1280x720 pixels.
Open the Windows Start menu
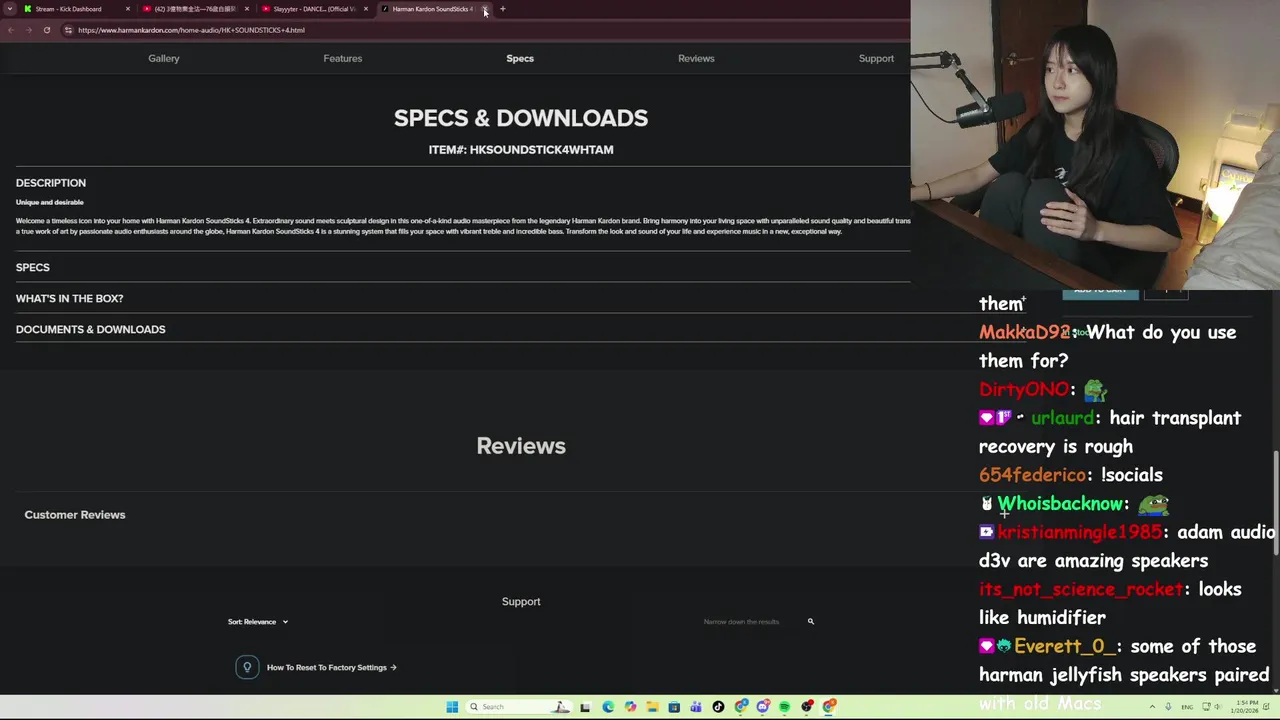(x=452, y=707)
